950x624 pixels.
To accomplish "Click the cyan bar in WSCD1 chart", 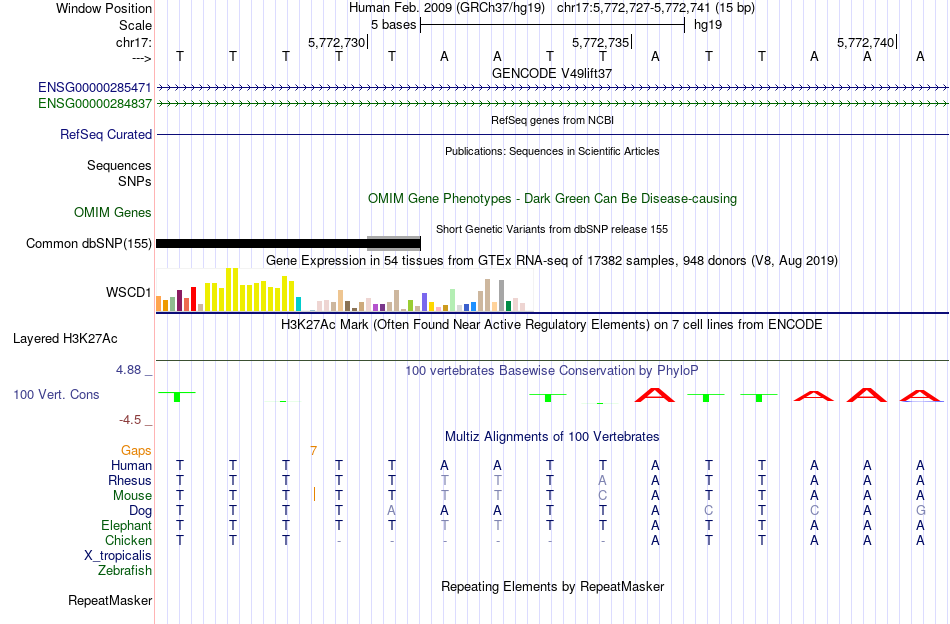I will [x=298, y=304].
